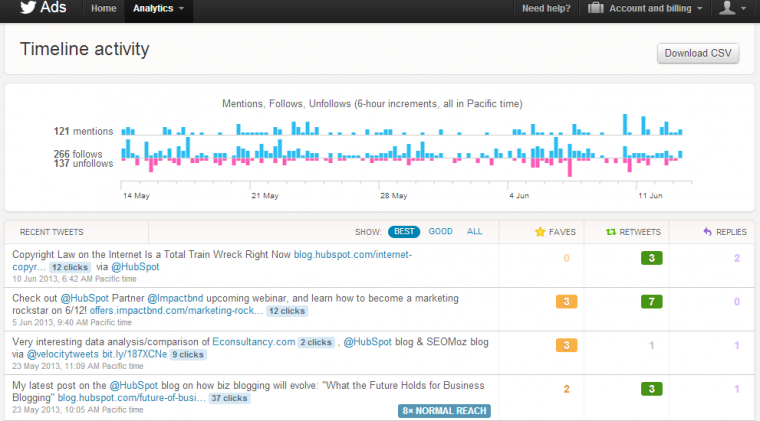The height and width of the screenshot is (421, 760).
Task: Click the 2 clicks badge by Econsultancy.com
Action: [316, 343]
